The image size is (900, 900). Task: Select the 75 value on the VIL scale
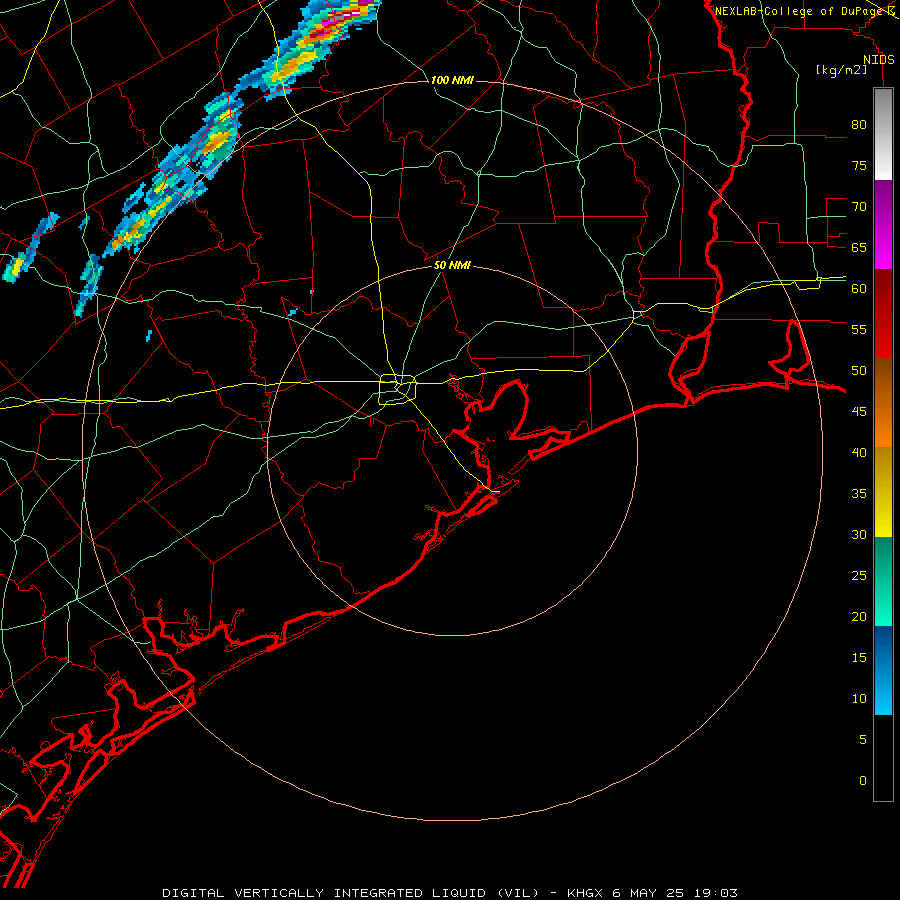tap(859, 165)
